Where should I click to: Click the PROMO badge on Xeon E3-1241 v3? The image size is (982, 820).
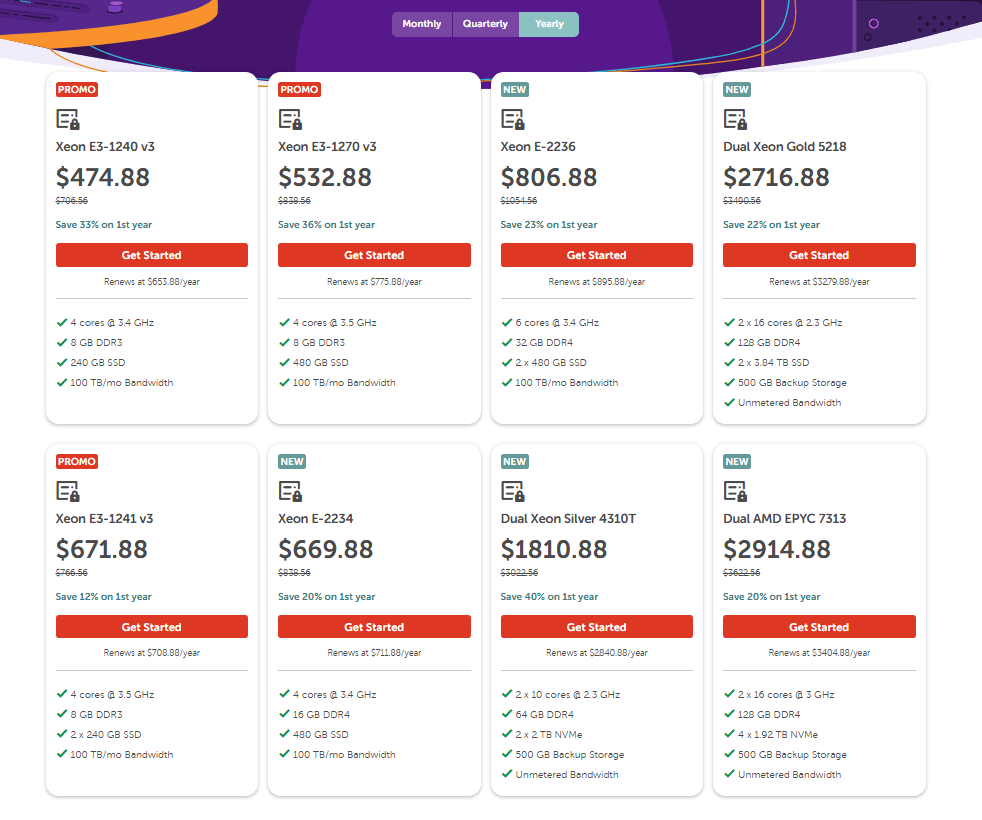76,461
